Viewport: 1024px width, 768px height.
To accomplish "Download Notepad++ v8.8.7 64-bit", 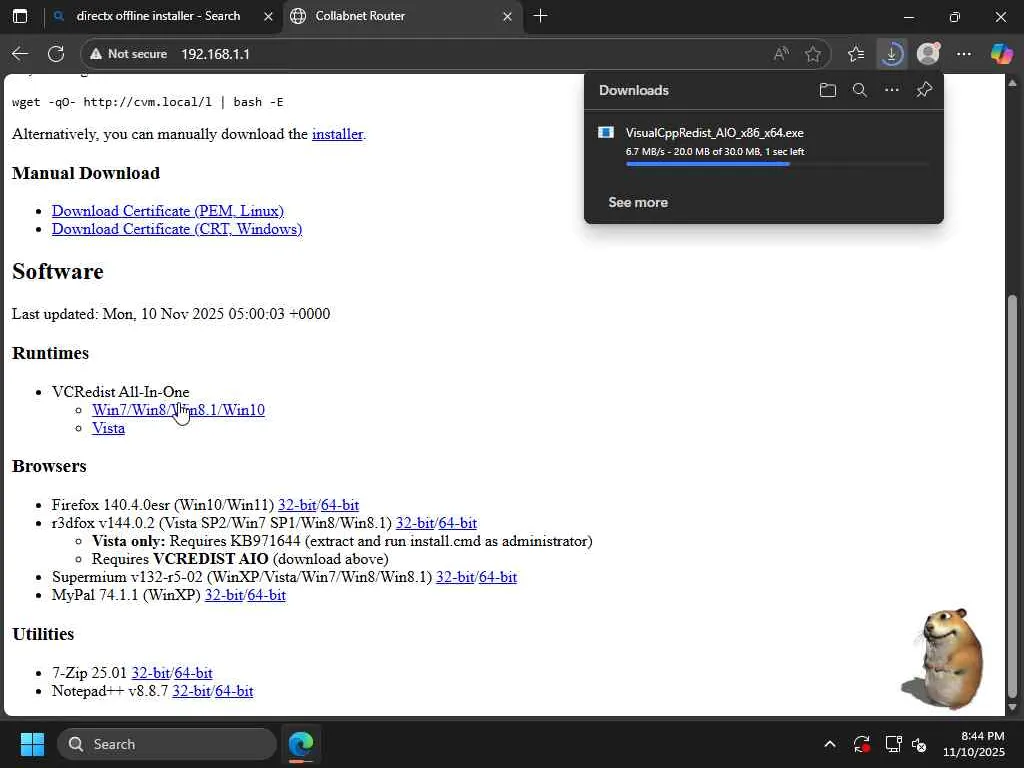I will click(234, 692).
